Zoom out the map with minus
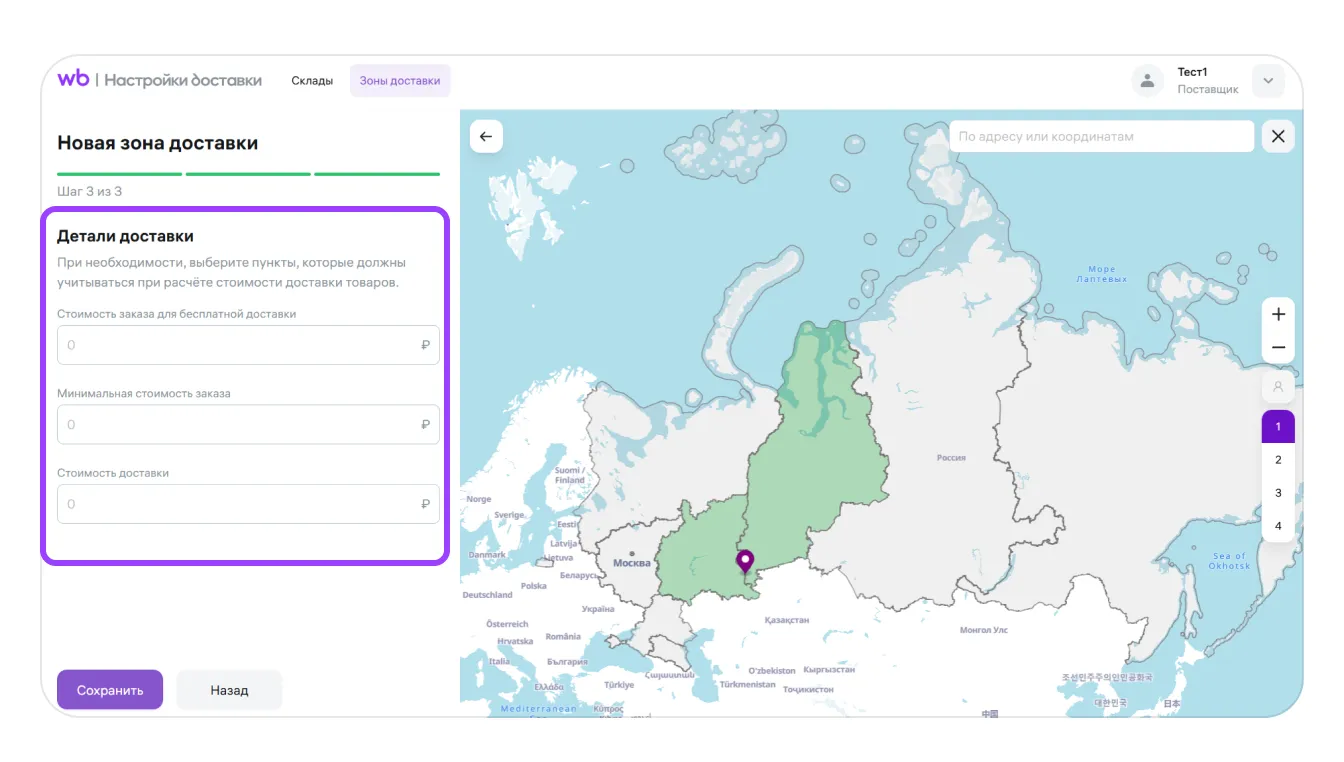The height and width of the screenshot is (762, 1344). pyautogui.click(x=1278, y=348)
